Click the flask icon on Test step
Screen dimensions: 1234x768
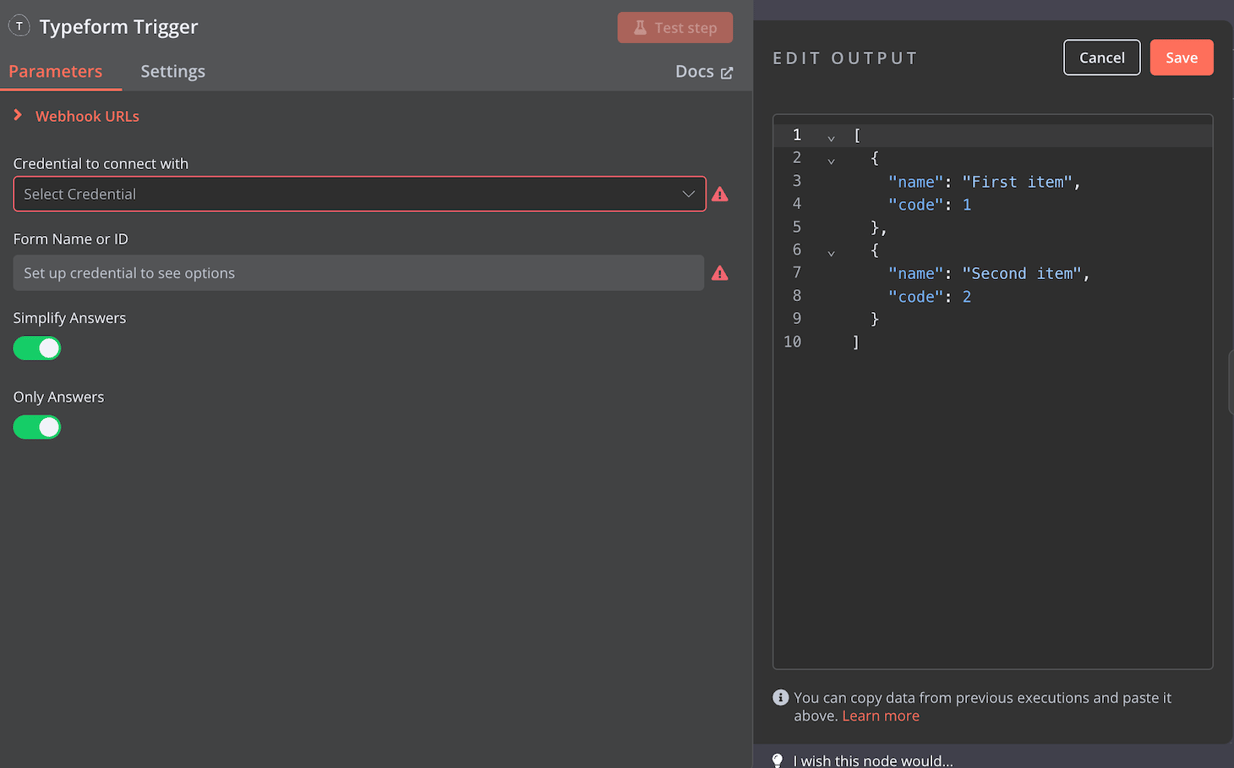click(640, 28)
